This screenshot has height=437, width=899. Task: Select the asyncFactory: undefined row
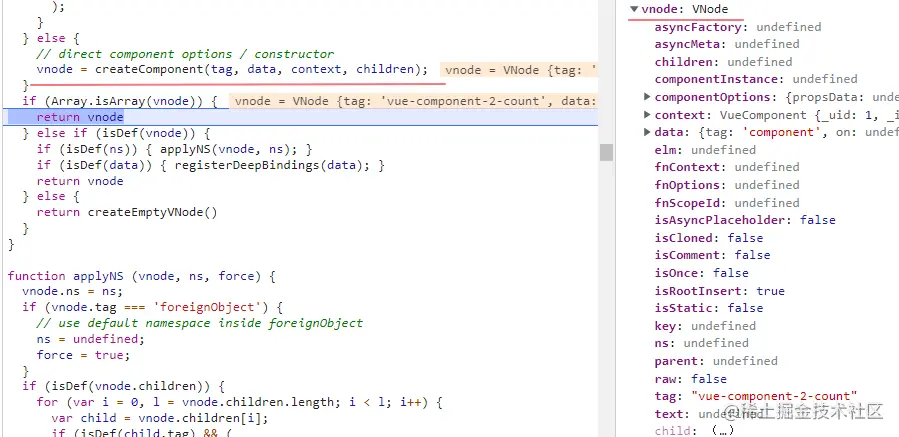click(738, 27)
